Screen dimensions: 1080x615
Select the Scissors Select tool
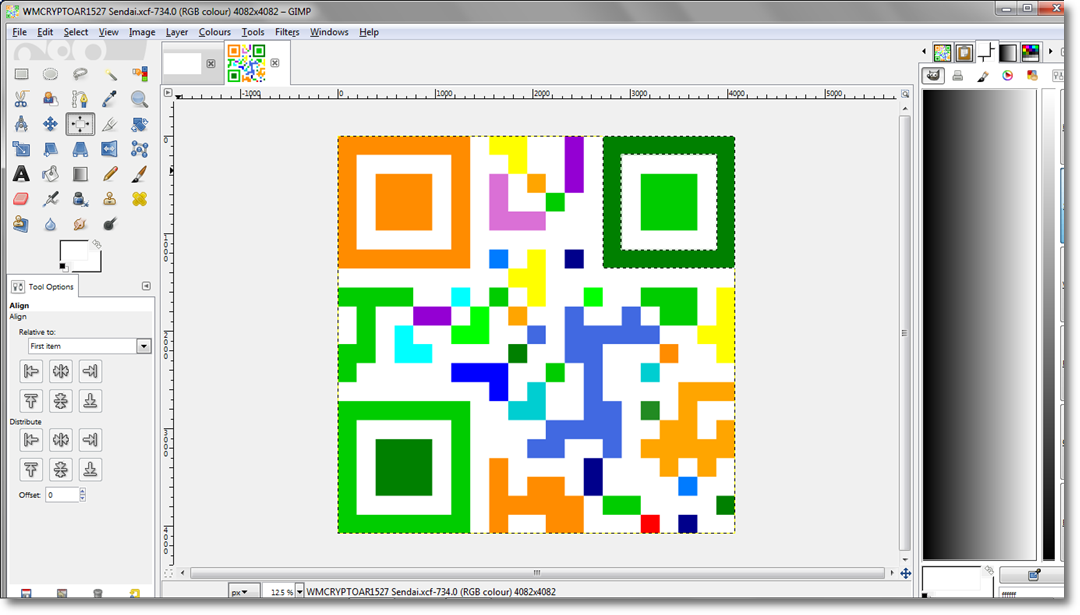pos(21,99)
